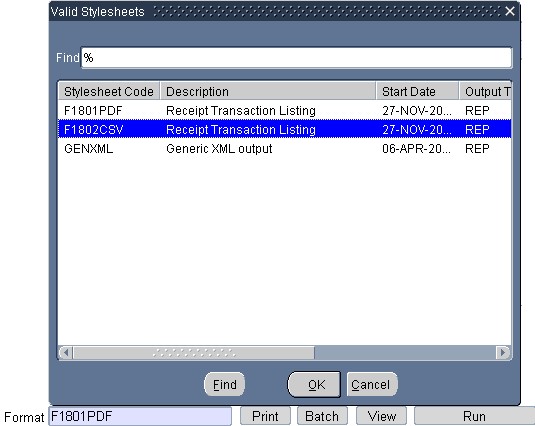Click the Start Date column header
This screenshot has height=426, width=535.
pyautogui.click(x=418, y=91)
